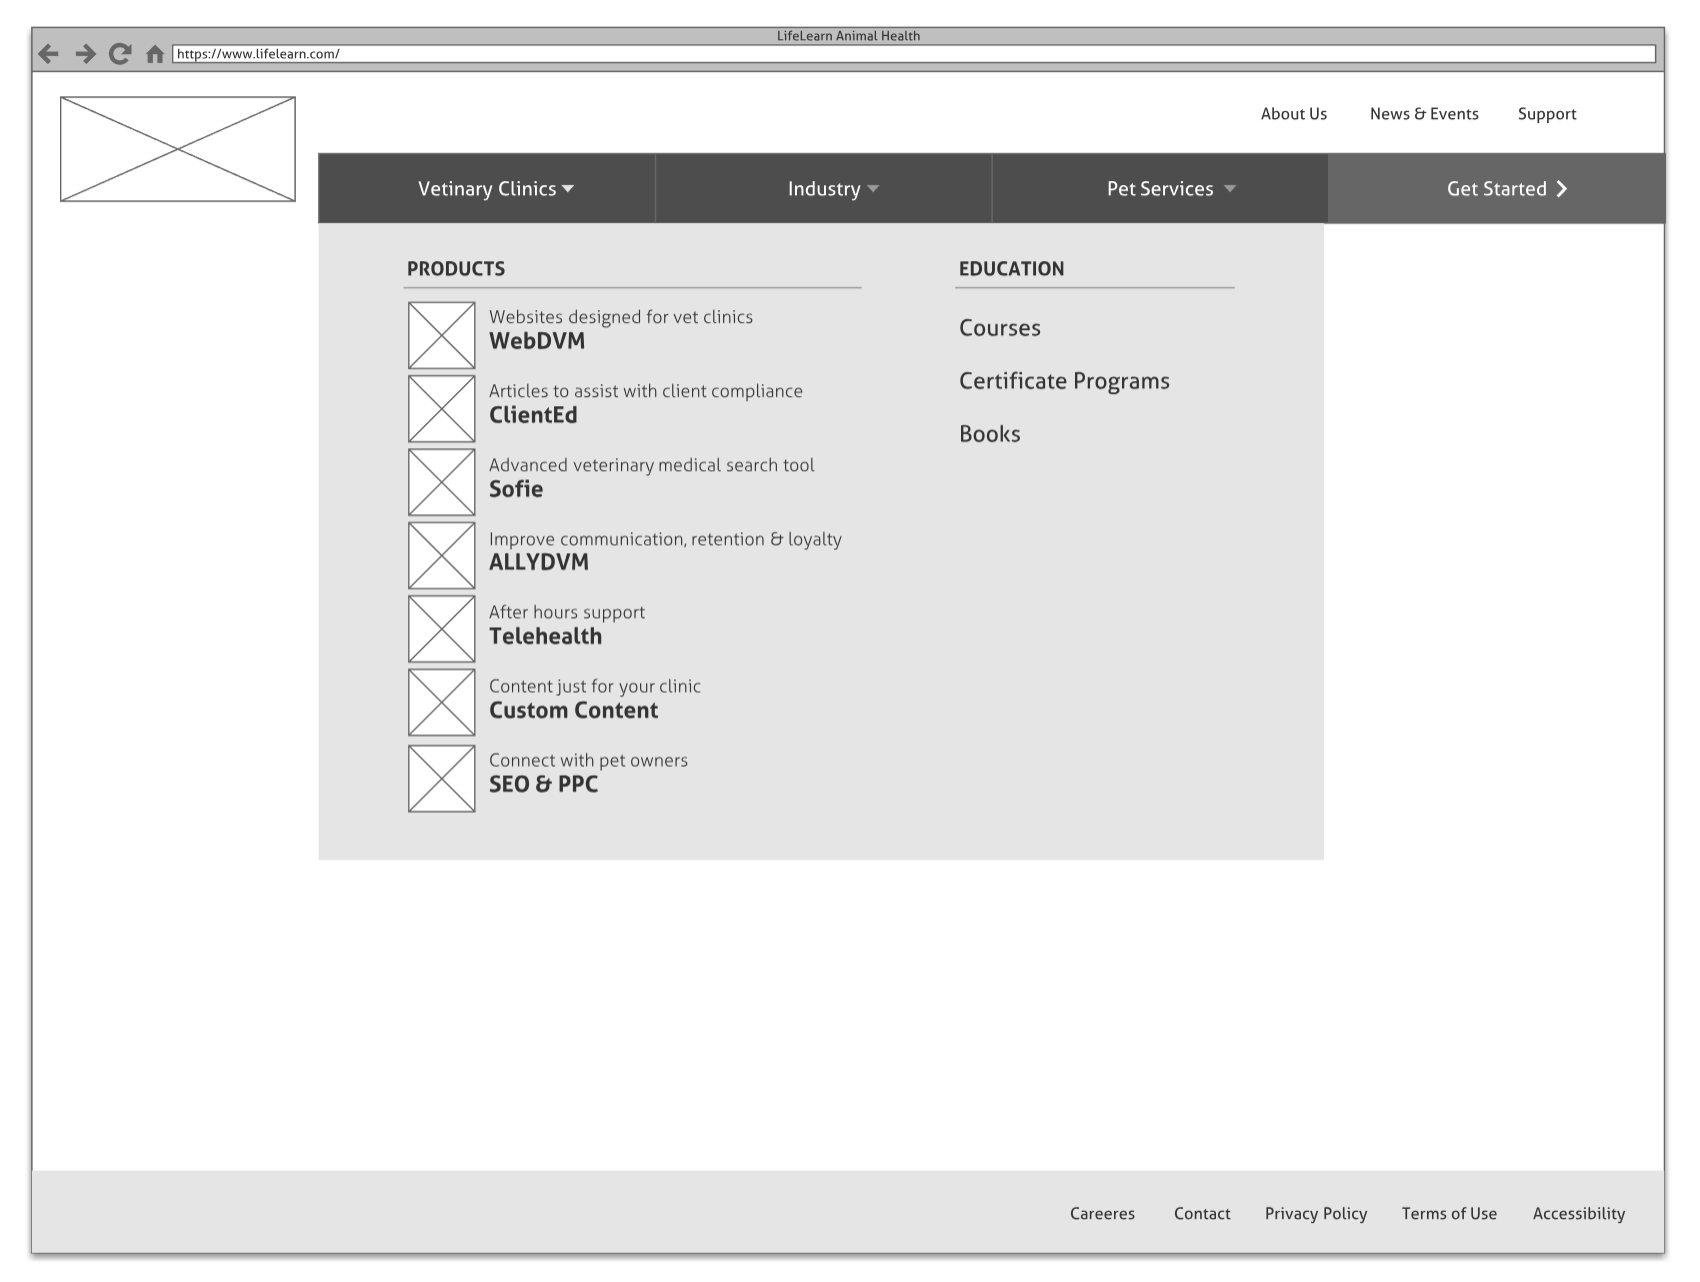Open the Privacy Policy footer link

click(x=1316, y=1214)
